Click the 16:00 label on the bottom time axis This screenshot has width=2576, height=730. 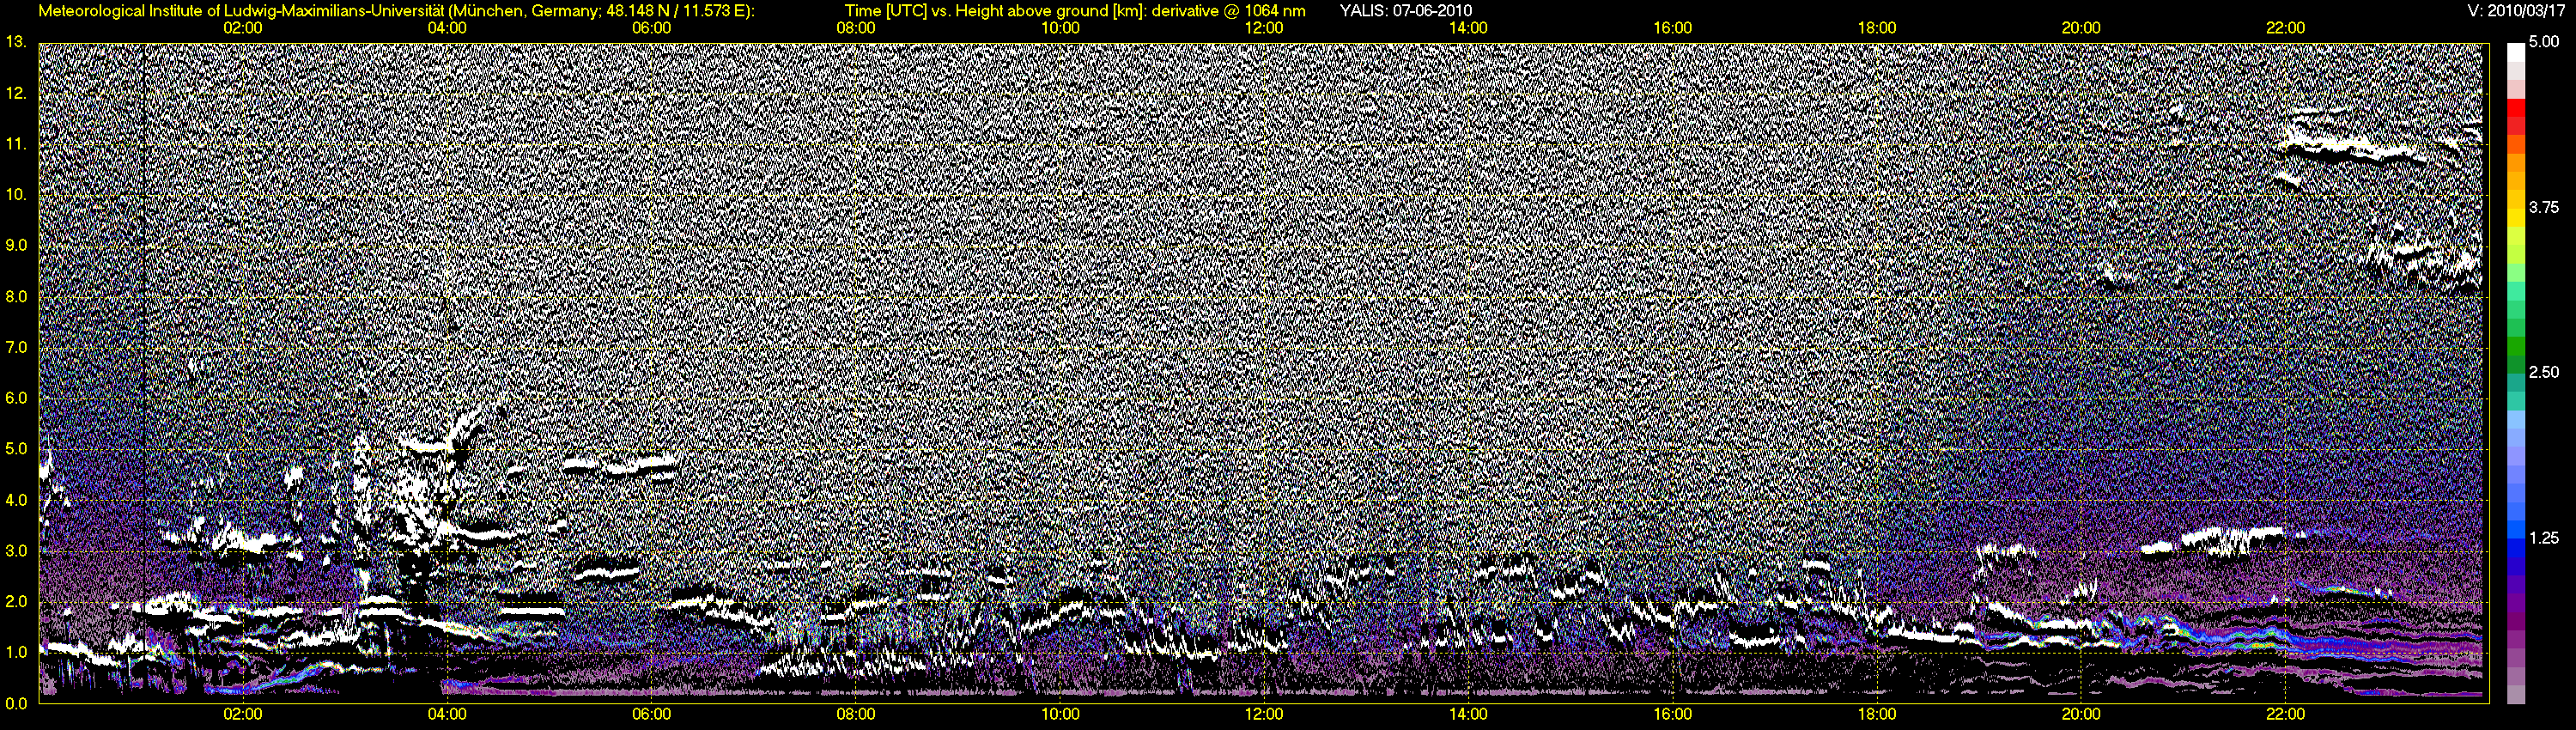coord(1673,714)
